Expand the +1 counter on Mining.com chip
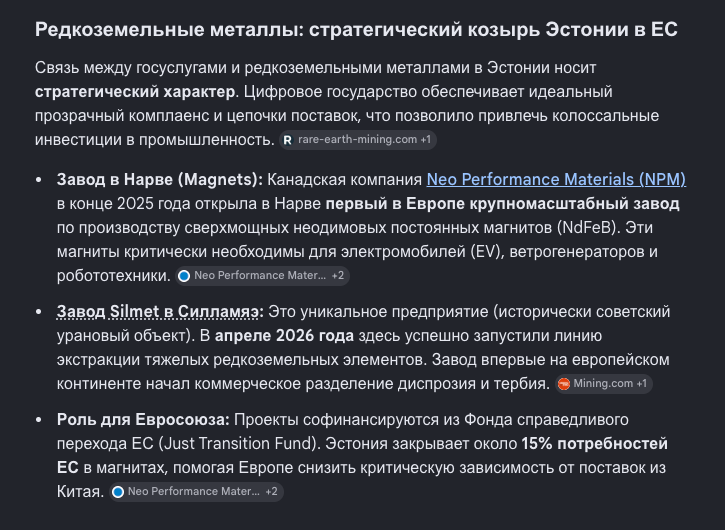This screenshot has height=530, width=725. [641, 384]
